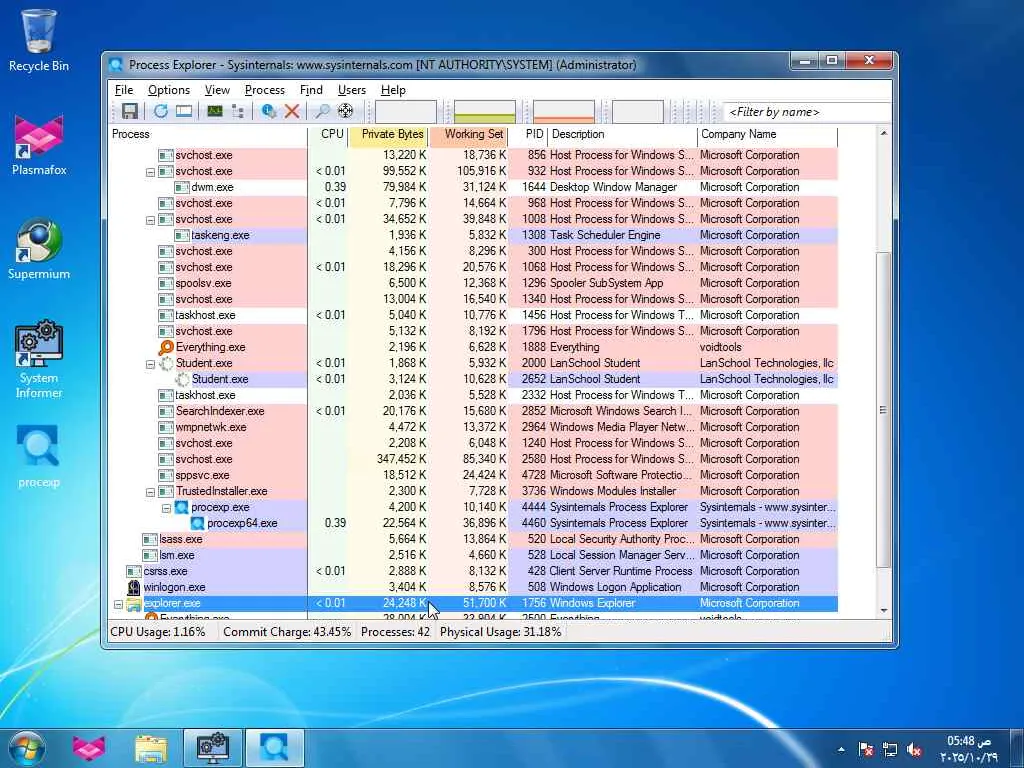Sort by Company Name column header
The image size is (1024, 768).
(767, 135)
